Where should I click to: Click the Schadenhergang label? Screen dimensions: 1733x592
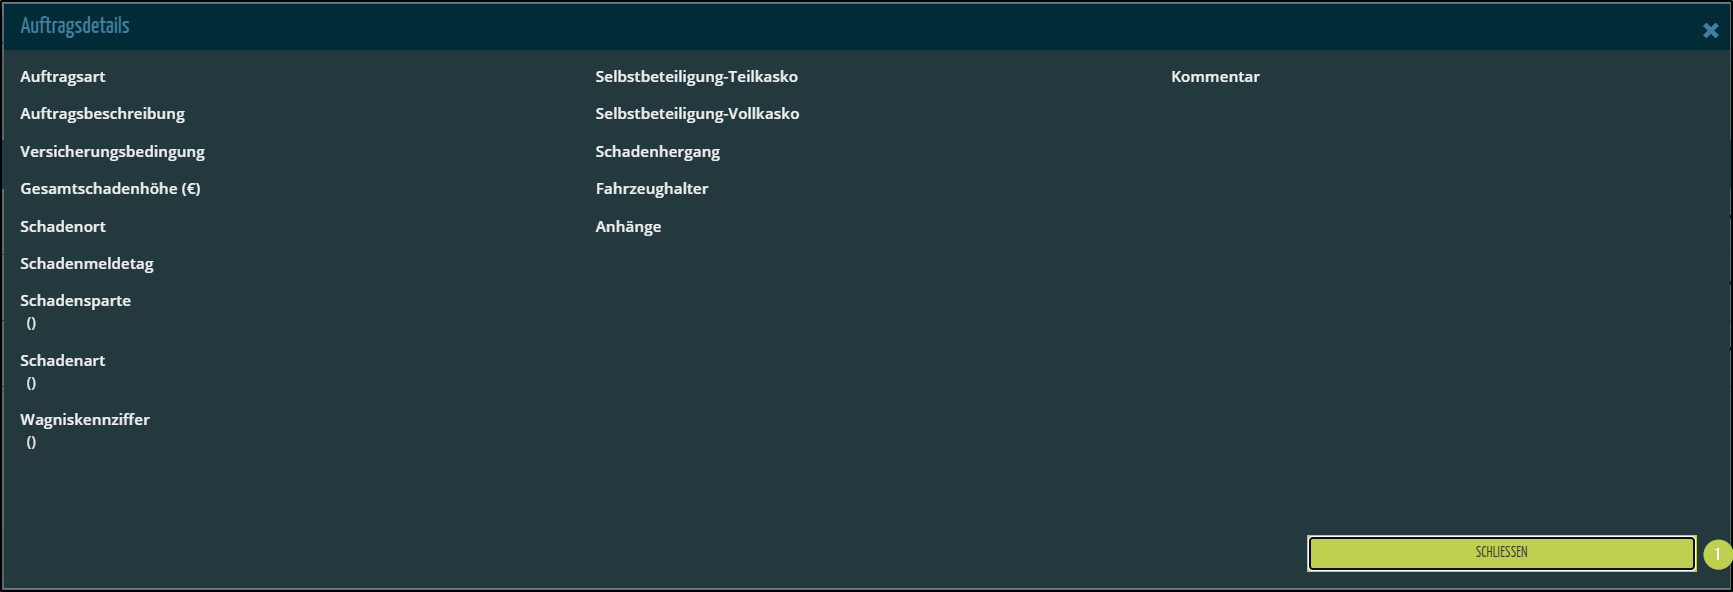(x=657, y=152)
